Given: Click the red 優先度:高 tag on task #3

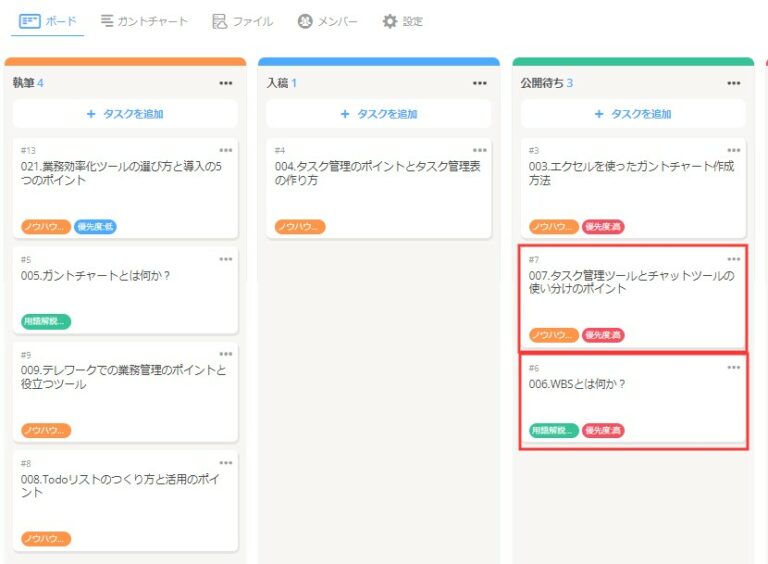Looking at the screenshot, I should click(603, 227).
